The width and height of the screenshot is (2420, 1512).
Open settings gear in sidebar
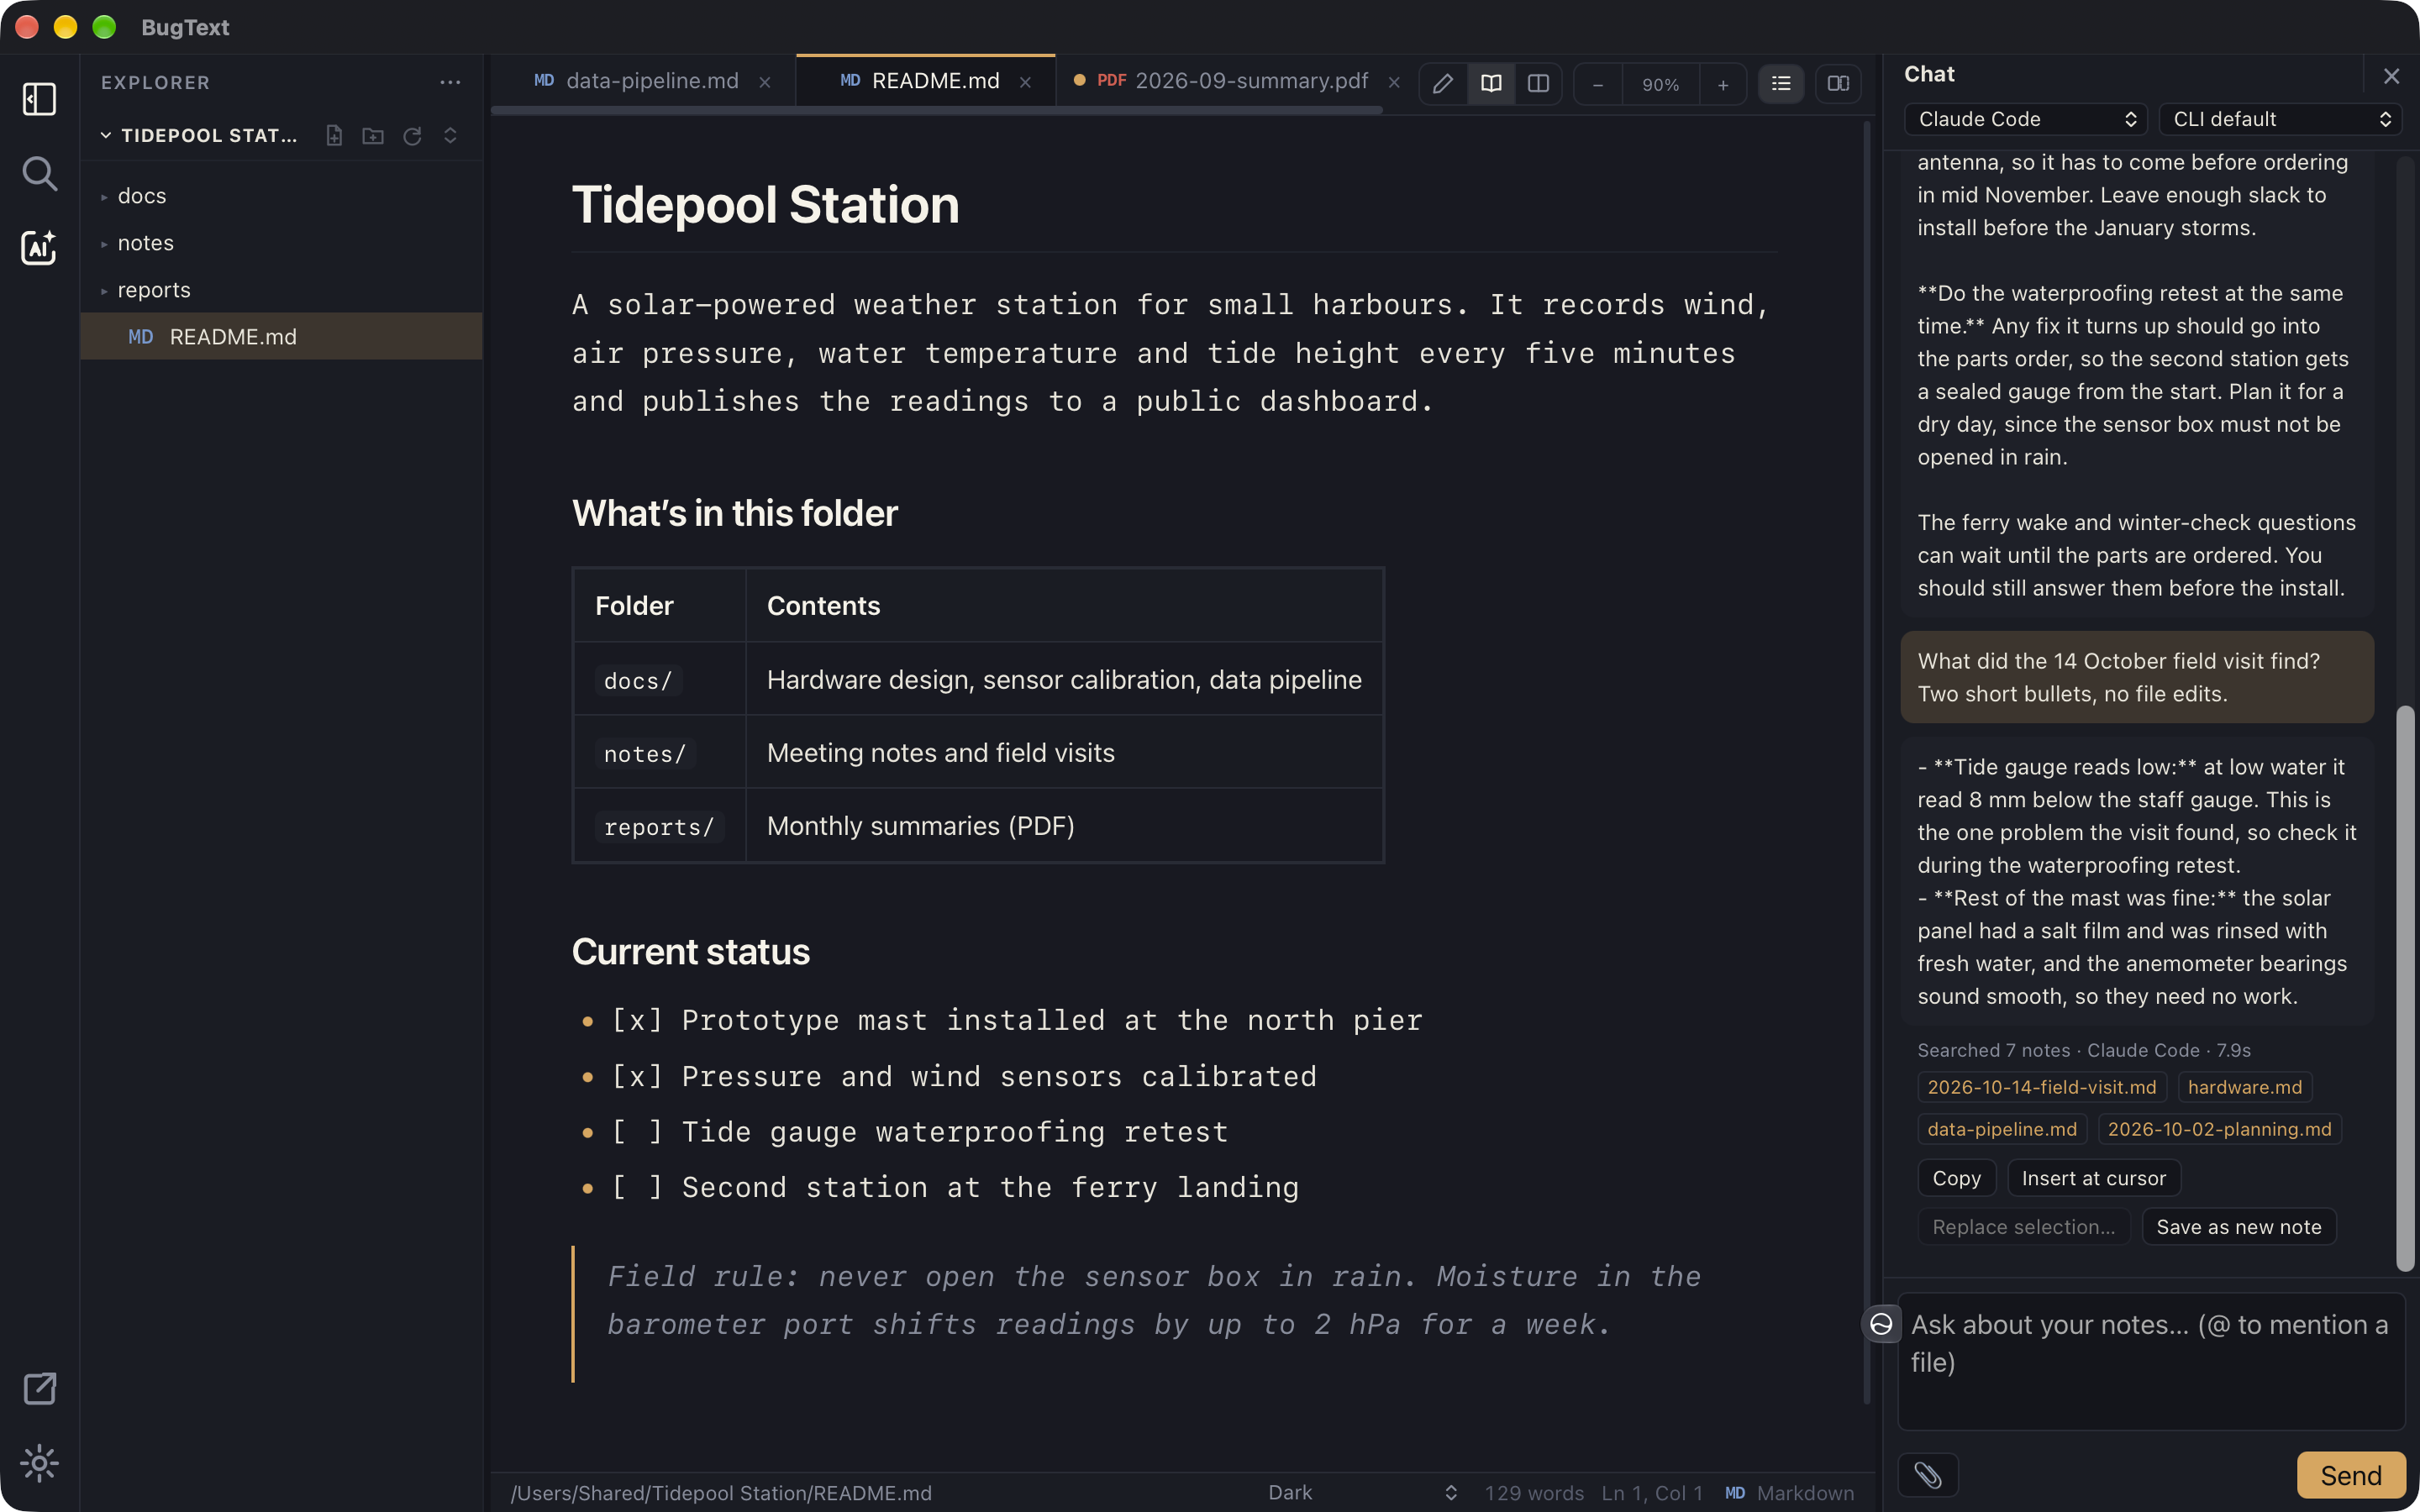click(x=39, y=1463)
